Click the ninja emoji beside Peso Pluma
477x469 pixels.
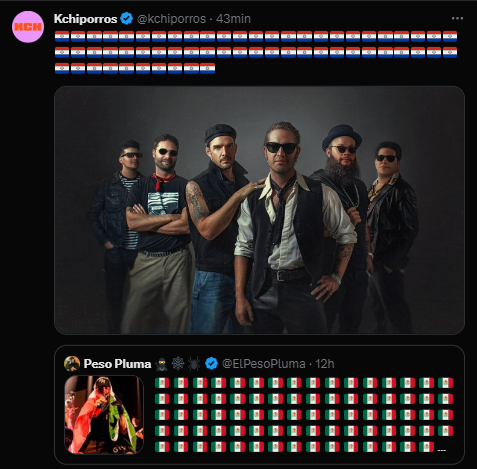pos(162,364)
